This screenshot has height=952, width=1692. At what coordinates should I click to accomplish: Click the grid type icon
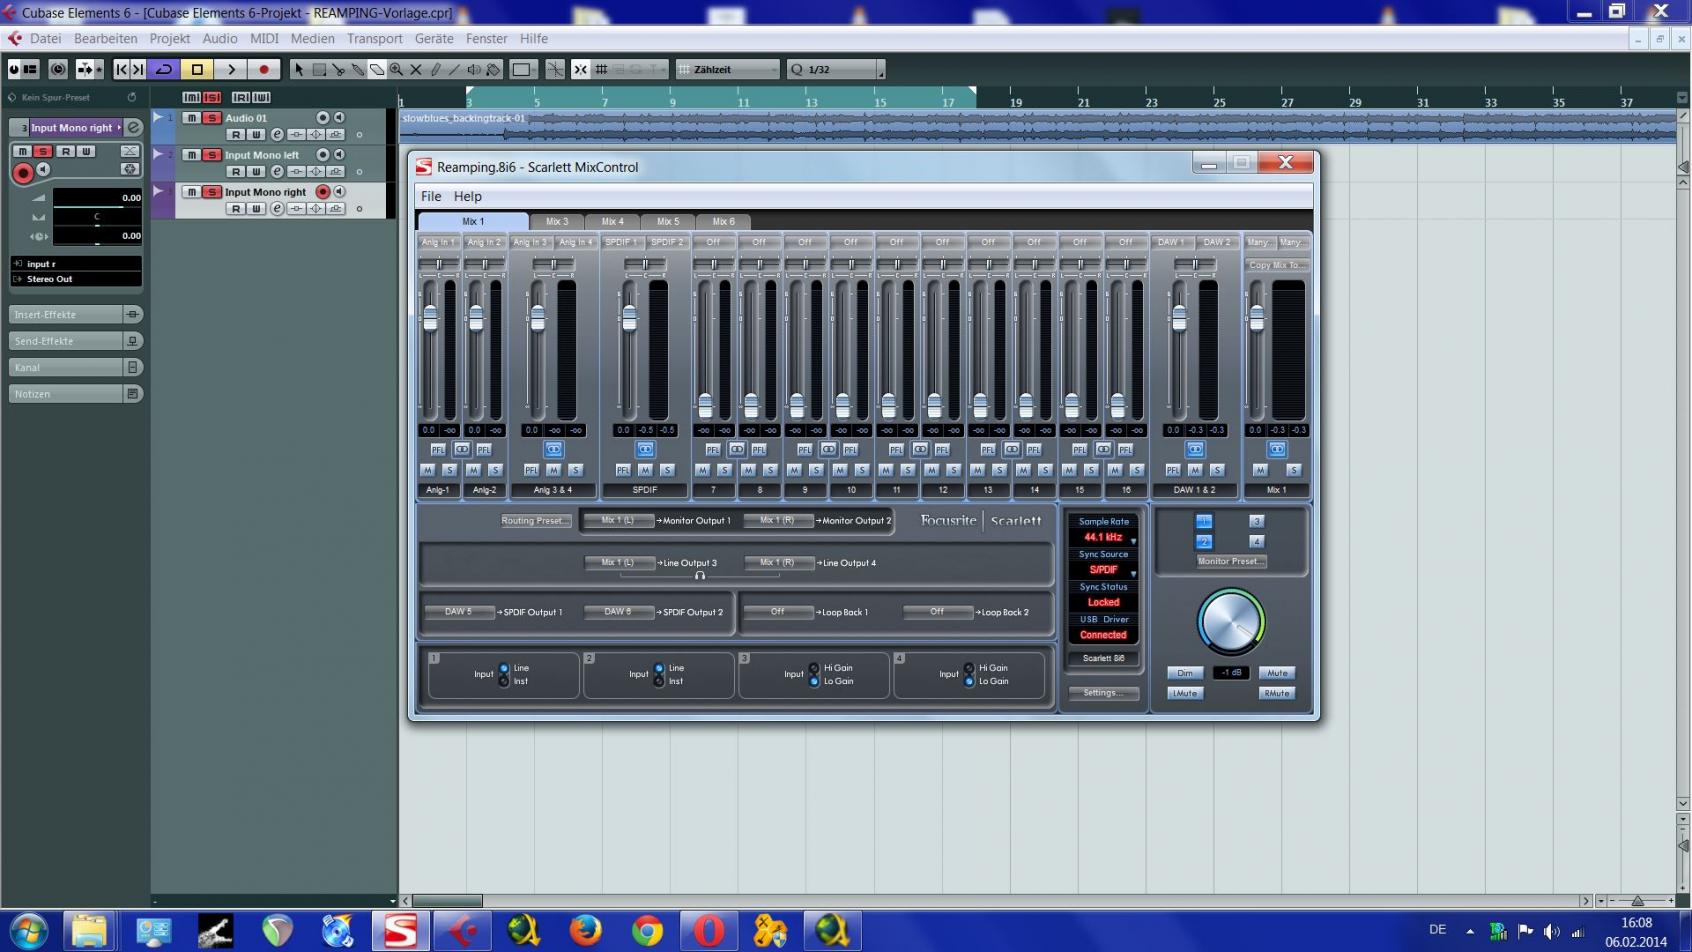tap(601, 69)
